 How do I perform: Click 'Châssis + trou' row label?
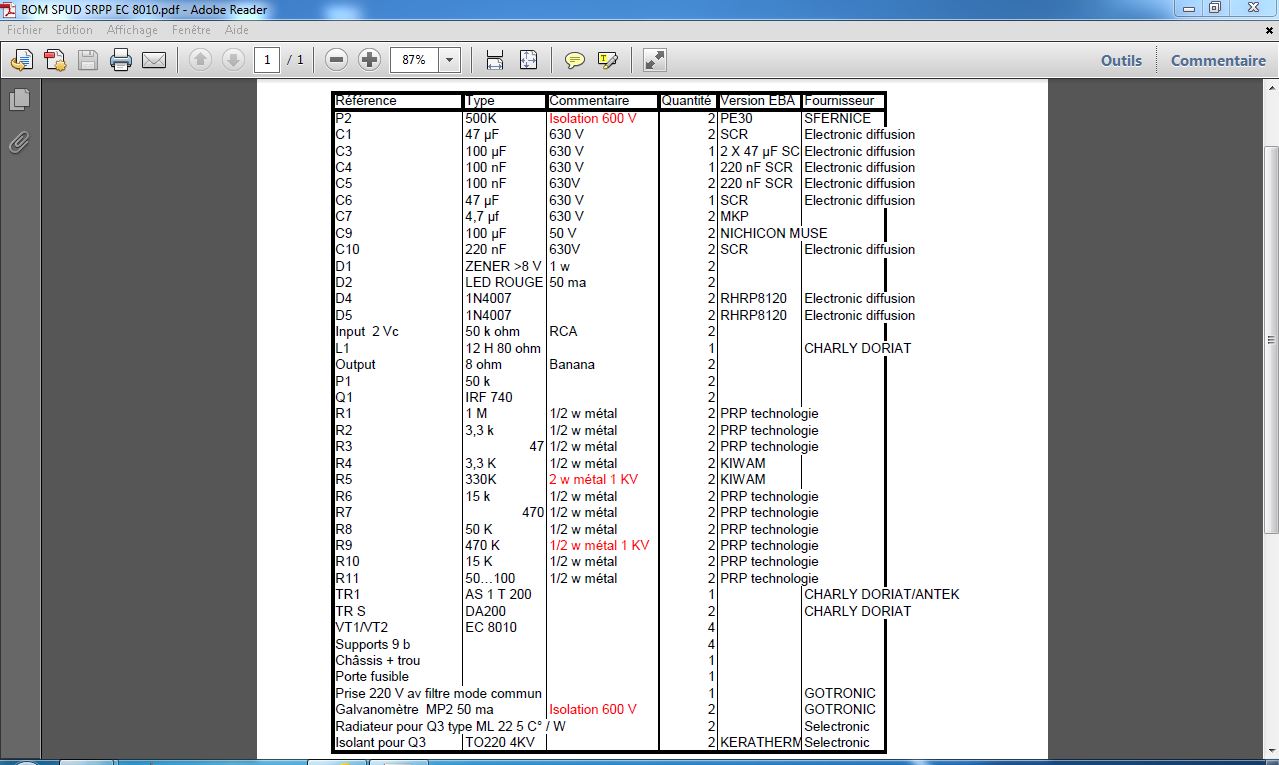[378, 660]
